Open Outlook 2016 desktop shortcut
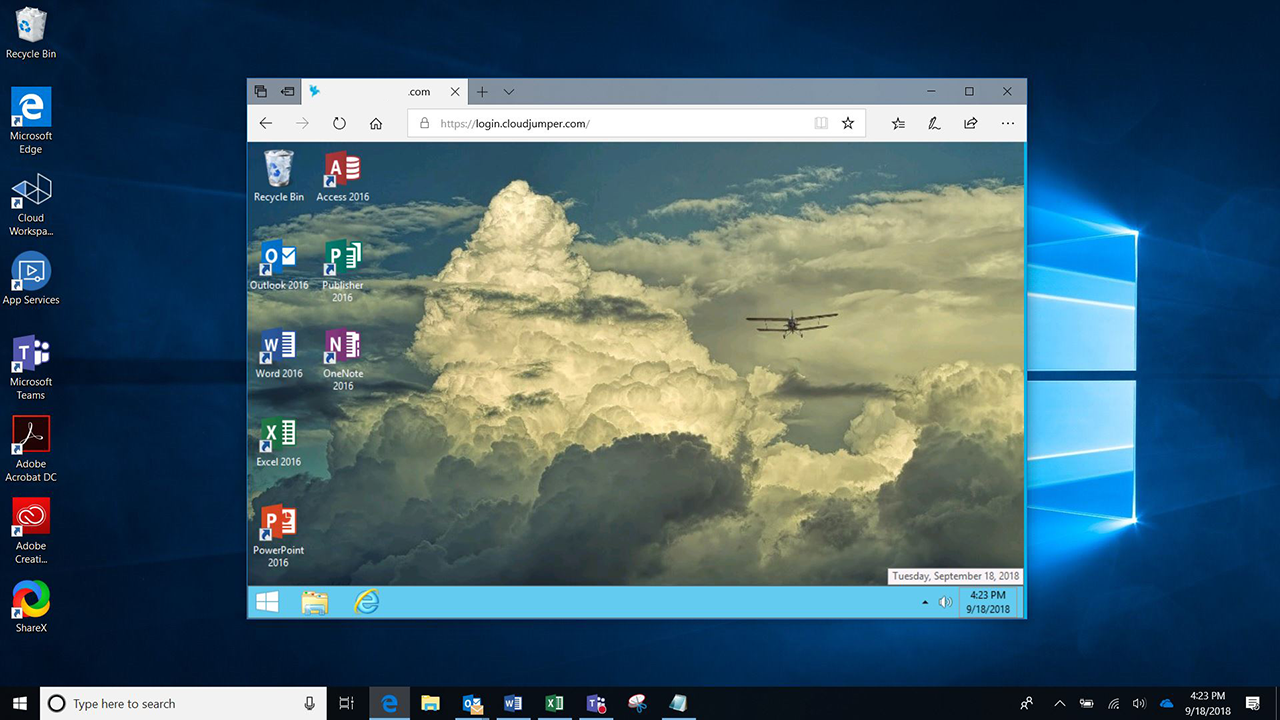This screenshot has height=720, width=1280. click(278, 265)
